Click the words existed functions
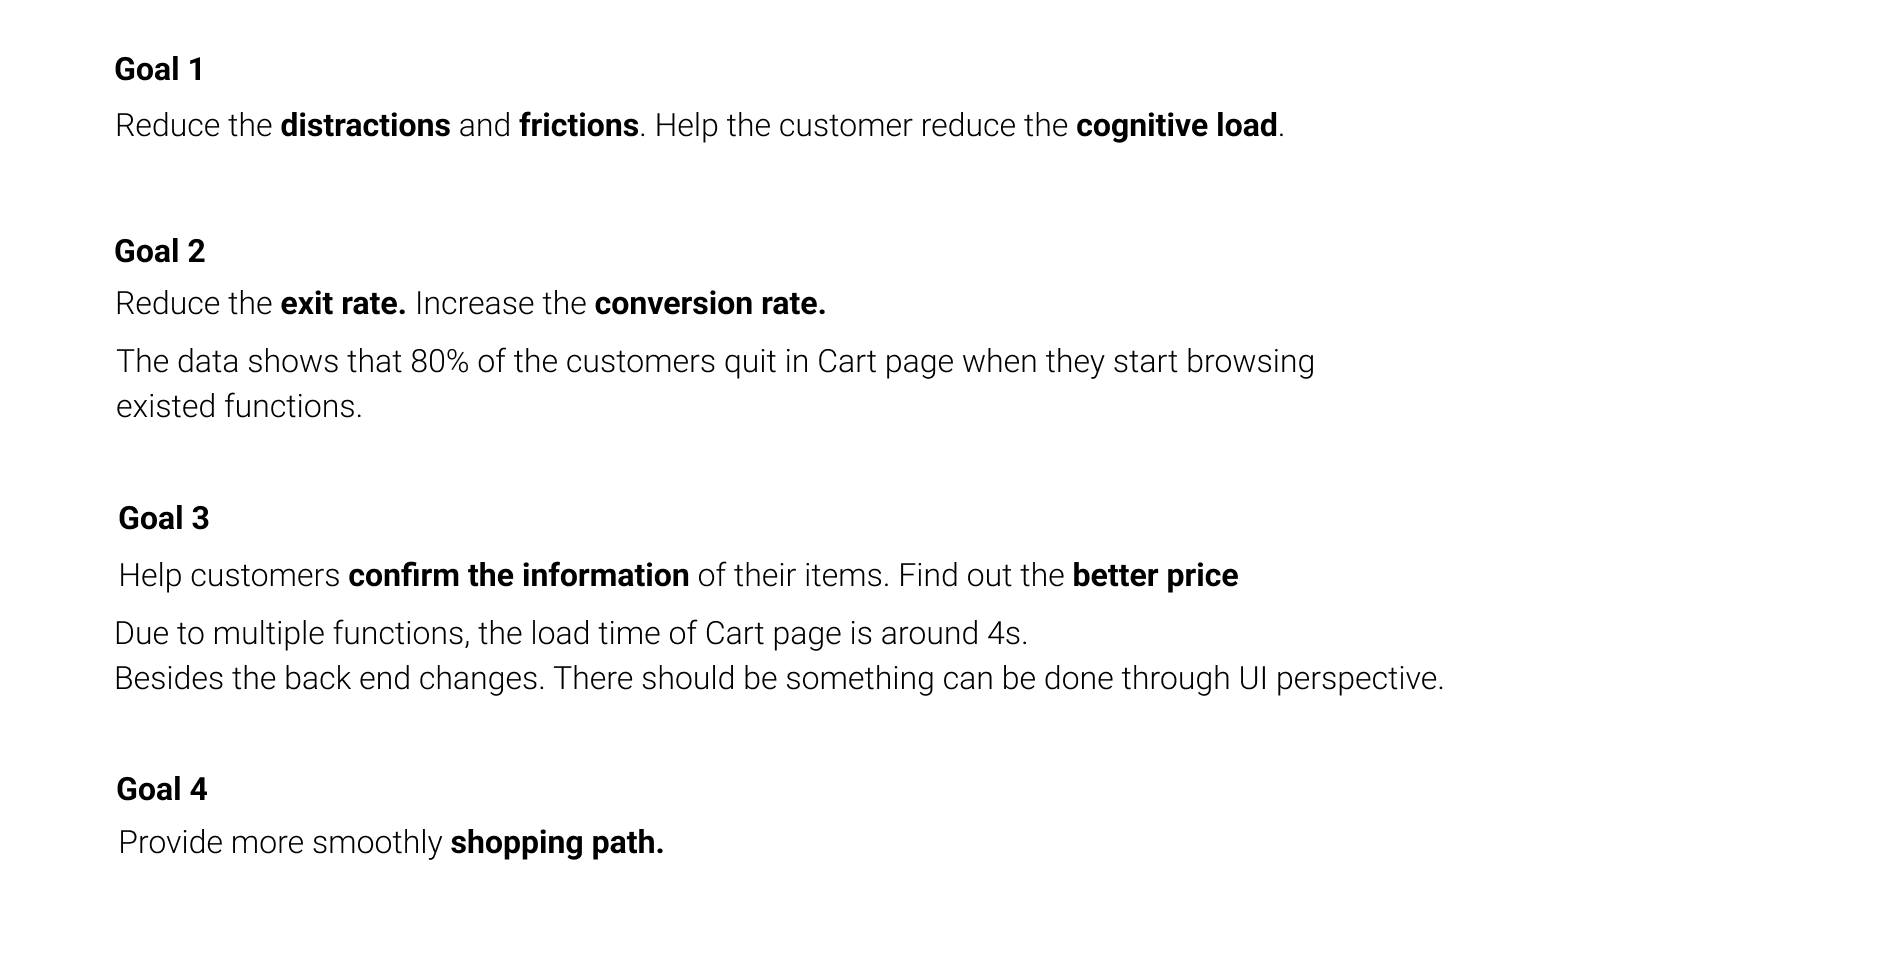Viewport: 1878px width, 968px height. tap(238, 406)
